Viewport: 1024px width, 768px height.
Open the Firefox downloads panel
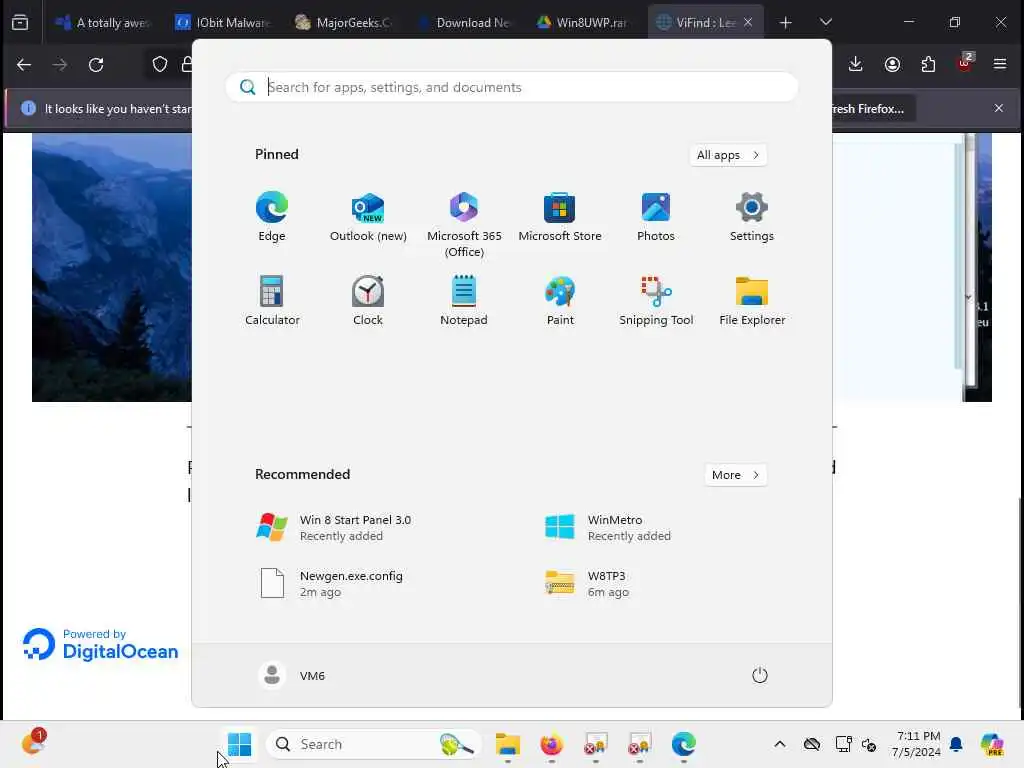pos(856,64)
